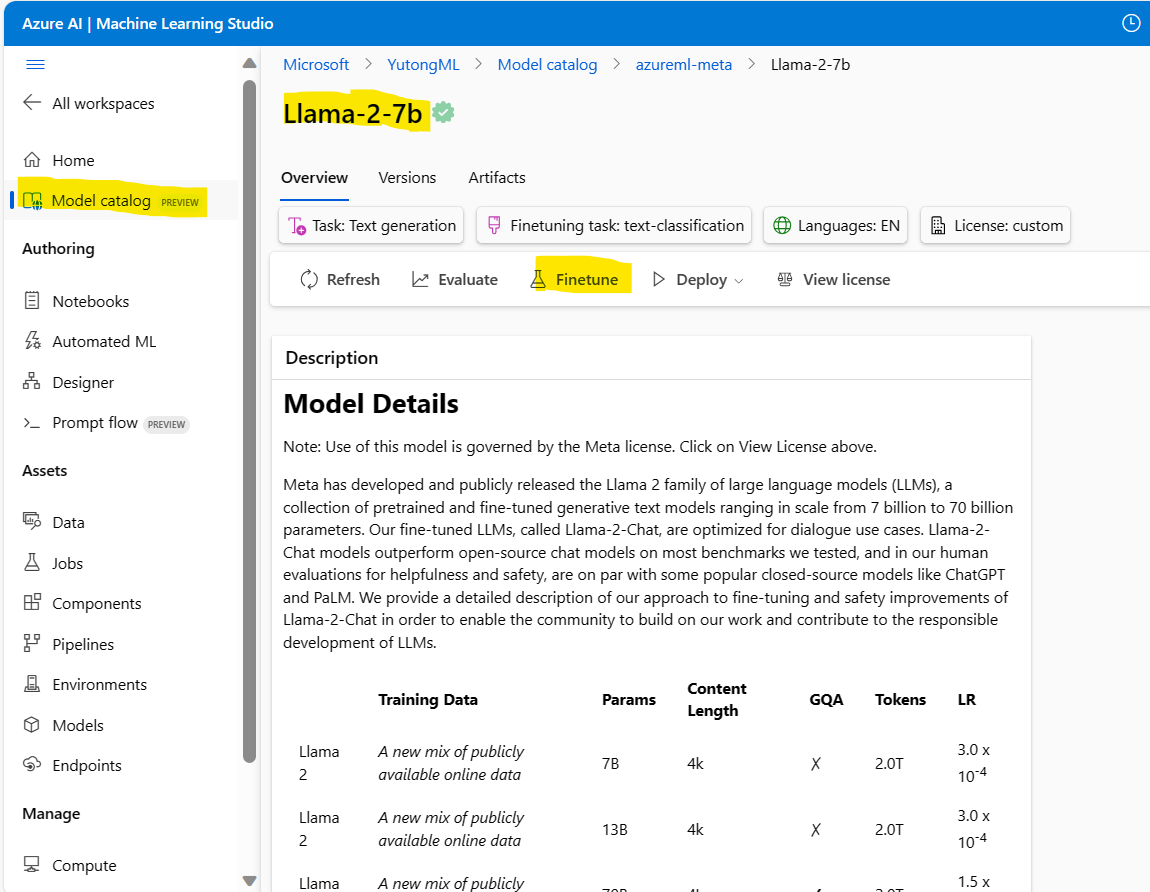Click the back arrow beside All workspaces

click(32, 103)
